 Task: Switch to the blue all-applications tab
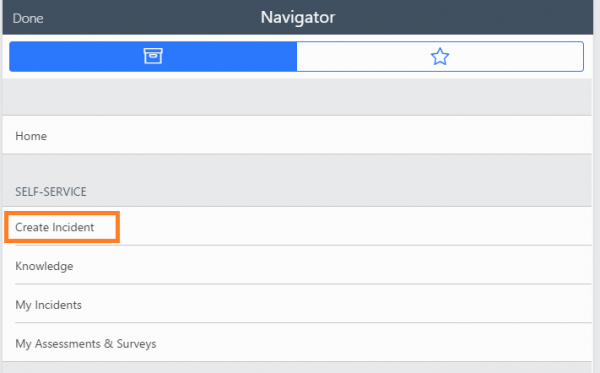coord(153,57)
